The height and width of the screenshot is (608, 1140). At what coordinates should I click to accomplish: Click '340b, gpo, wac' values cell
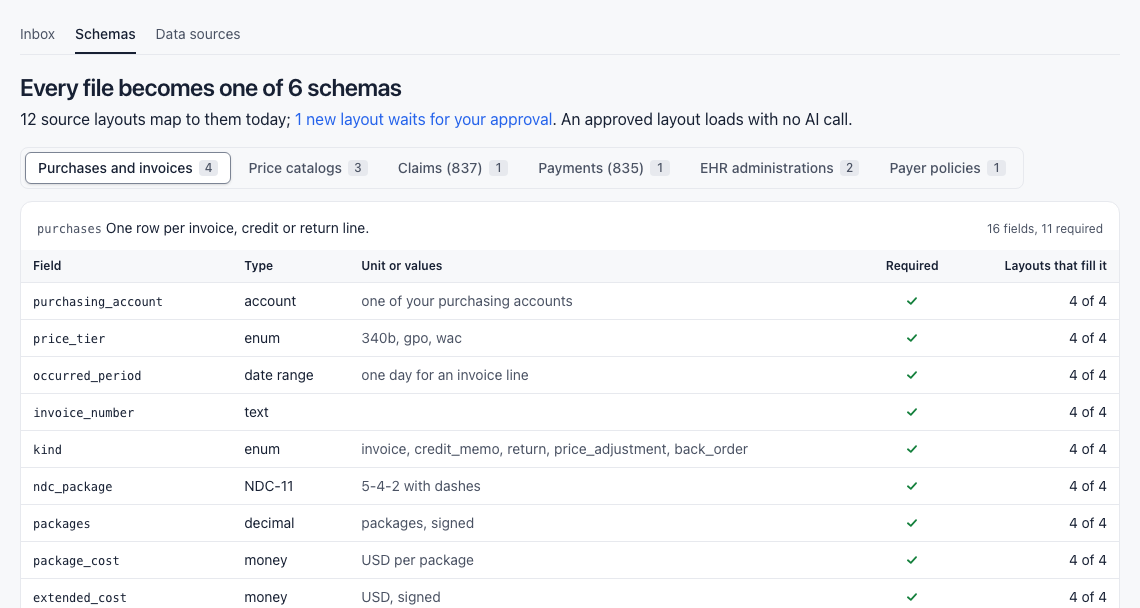pos(412,338)
